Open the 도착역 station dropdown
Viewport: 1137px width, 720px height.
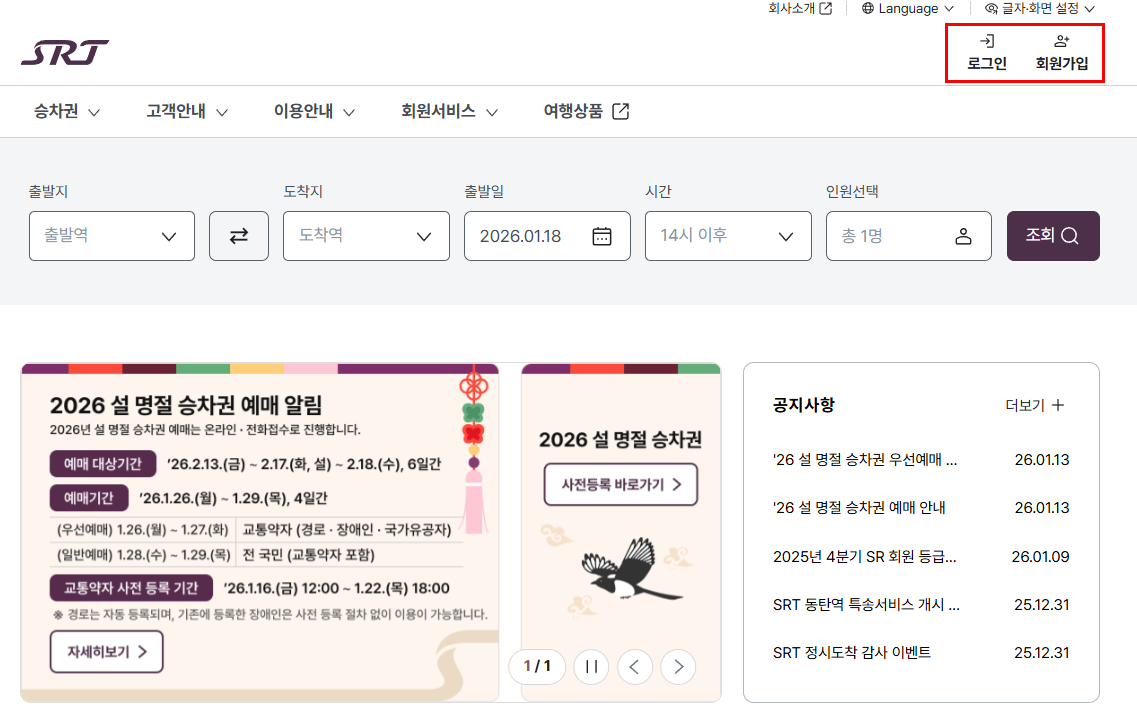(x=366, y=236)
